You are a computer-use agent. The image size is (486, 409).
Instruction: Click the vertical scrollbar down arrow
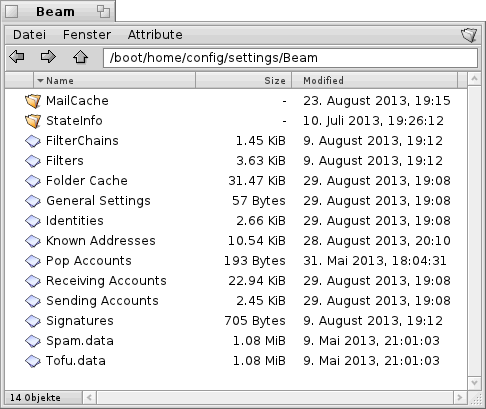point(474,383)
